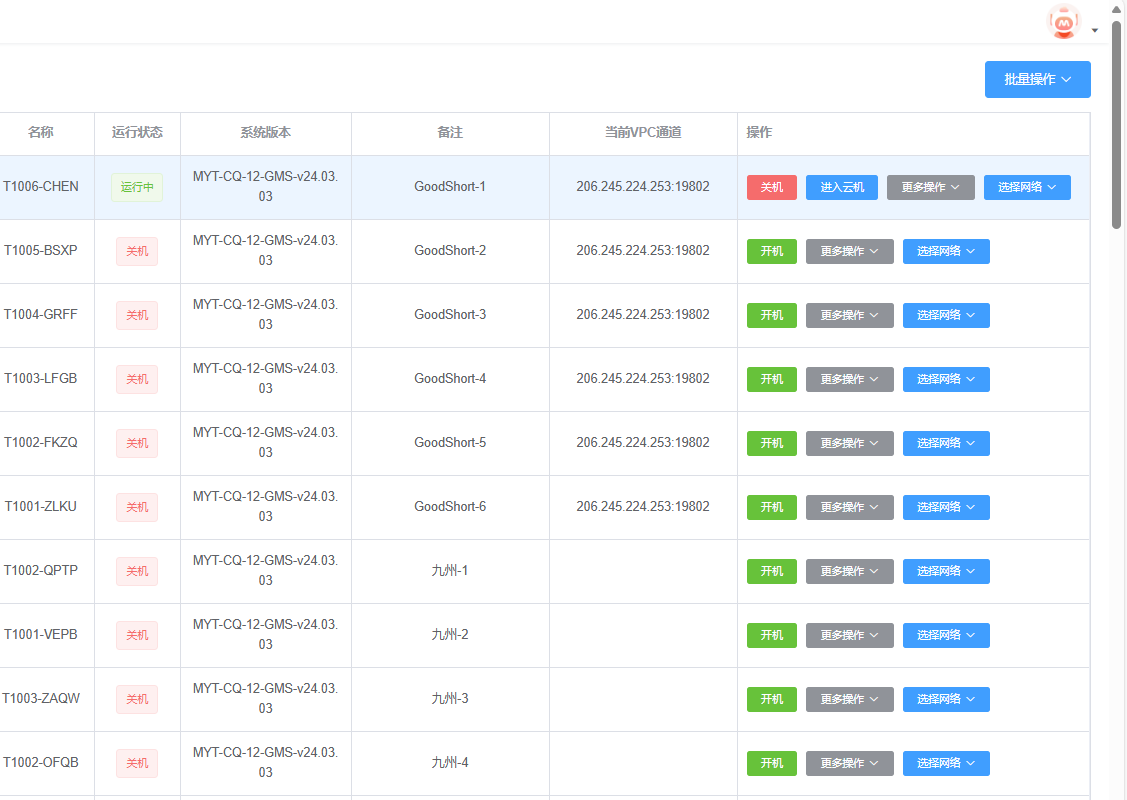This screenshot has height=800, width=1127.
Task: Open 选择网络 for 九州-1 row
Action: coord(946,571)
